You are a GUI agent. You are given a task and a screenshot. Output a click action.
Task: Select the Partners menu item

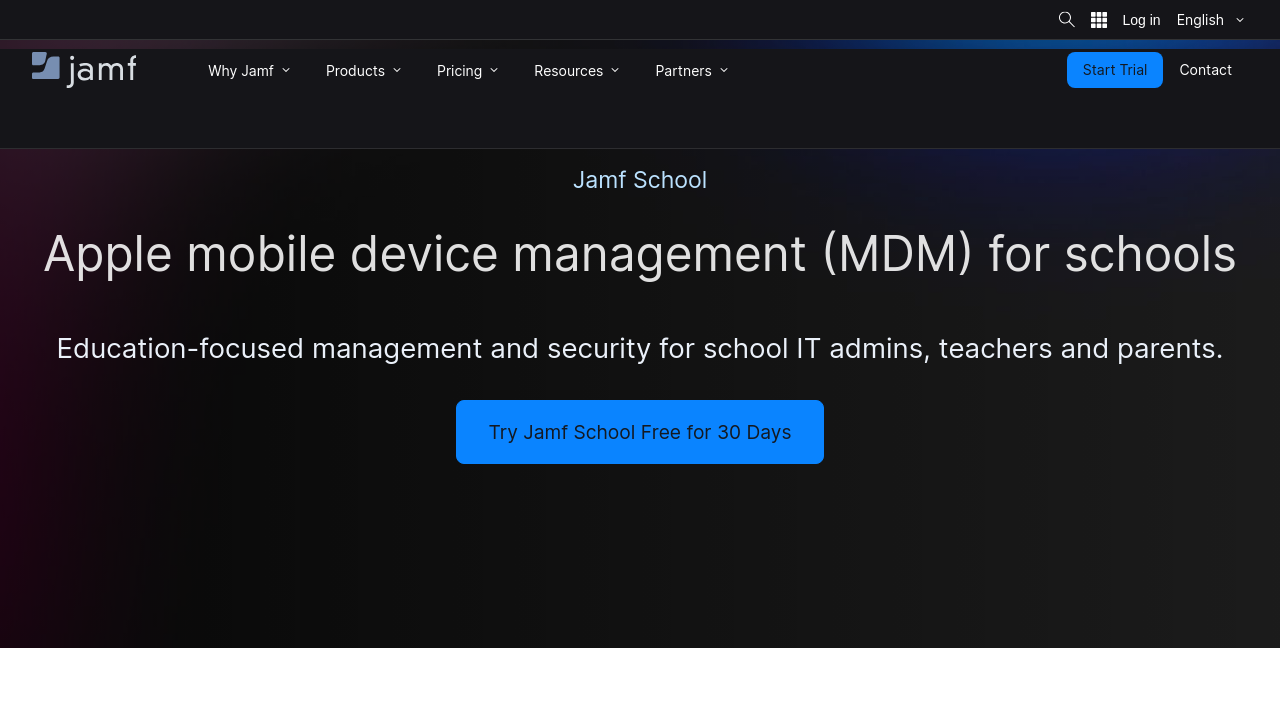tap(683, 70)
